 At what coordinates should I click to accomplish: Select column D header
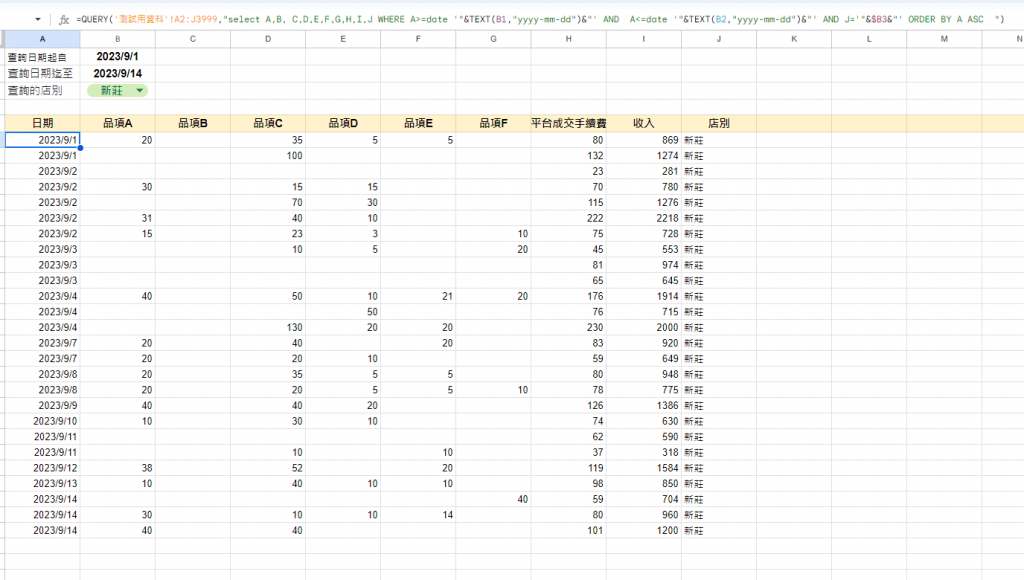pyautogui.click(x=268, y=39)
